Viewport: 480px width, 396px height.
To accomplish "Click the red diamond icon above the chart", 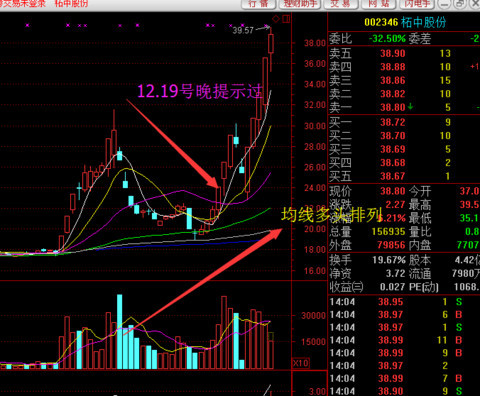I will [276, 19].
